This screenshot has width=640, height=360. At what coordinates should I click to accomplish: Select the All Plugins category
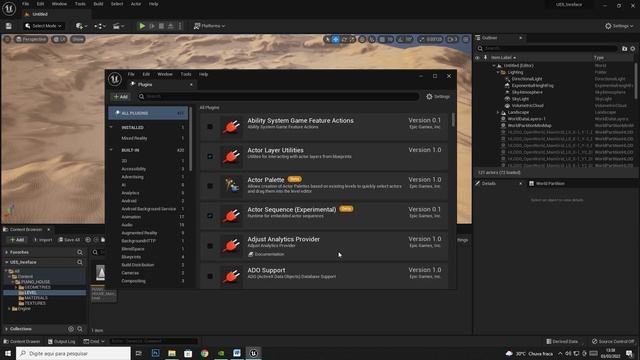pos(148,113)
